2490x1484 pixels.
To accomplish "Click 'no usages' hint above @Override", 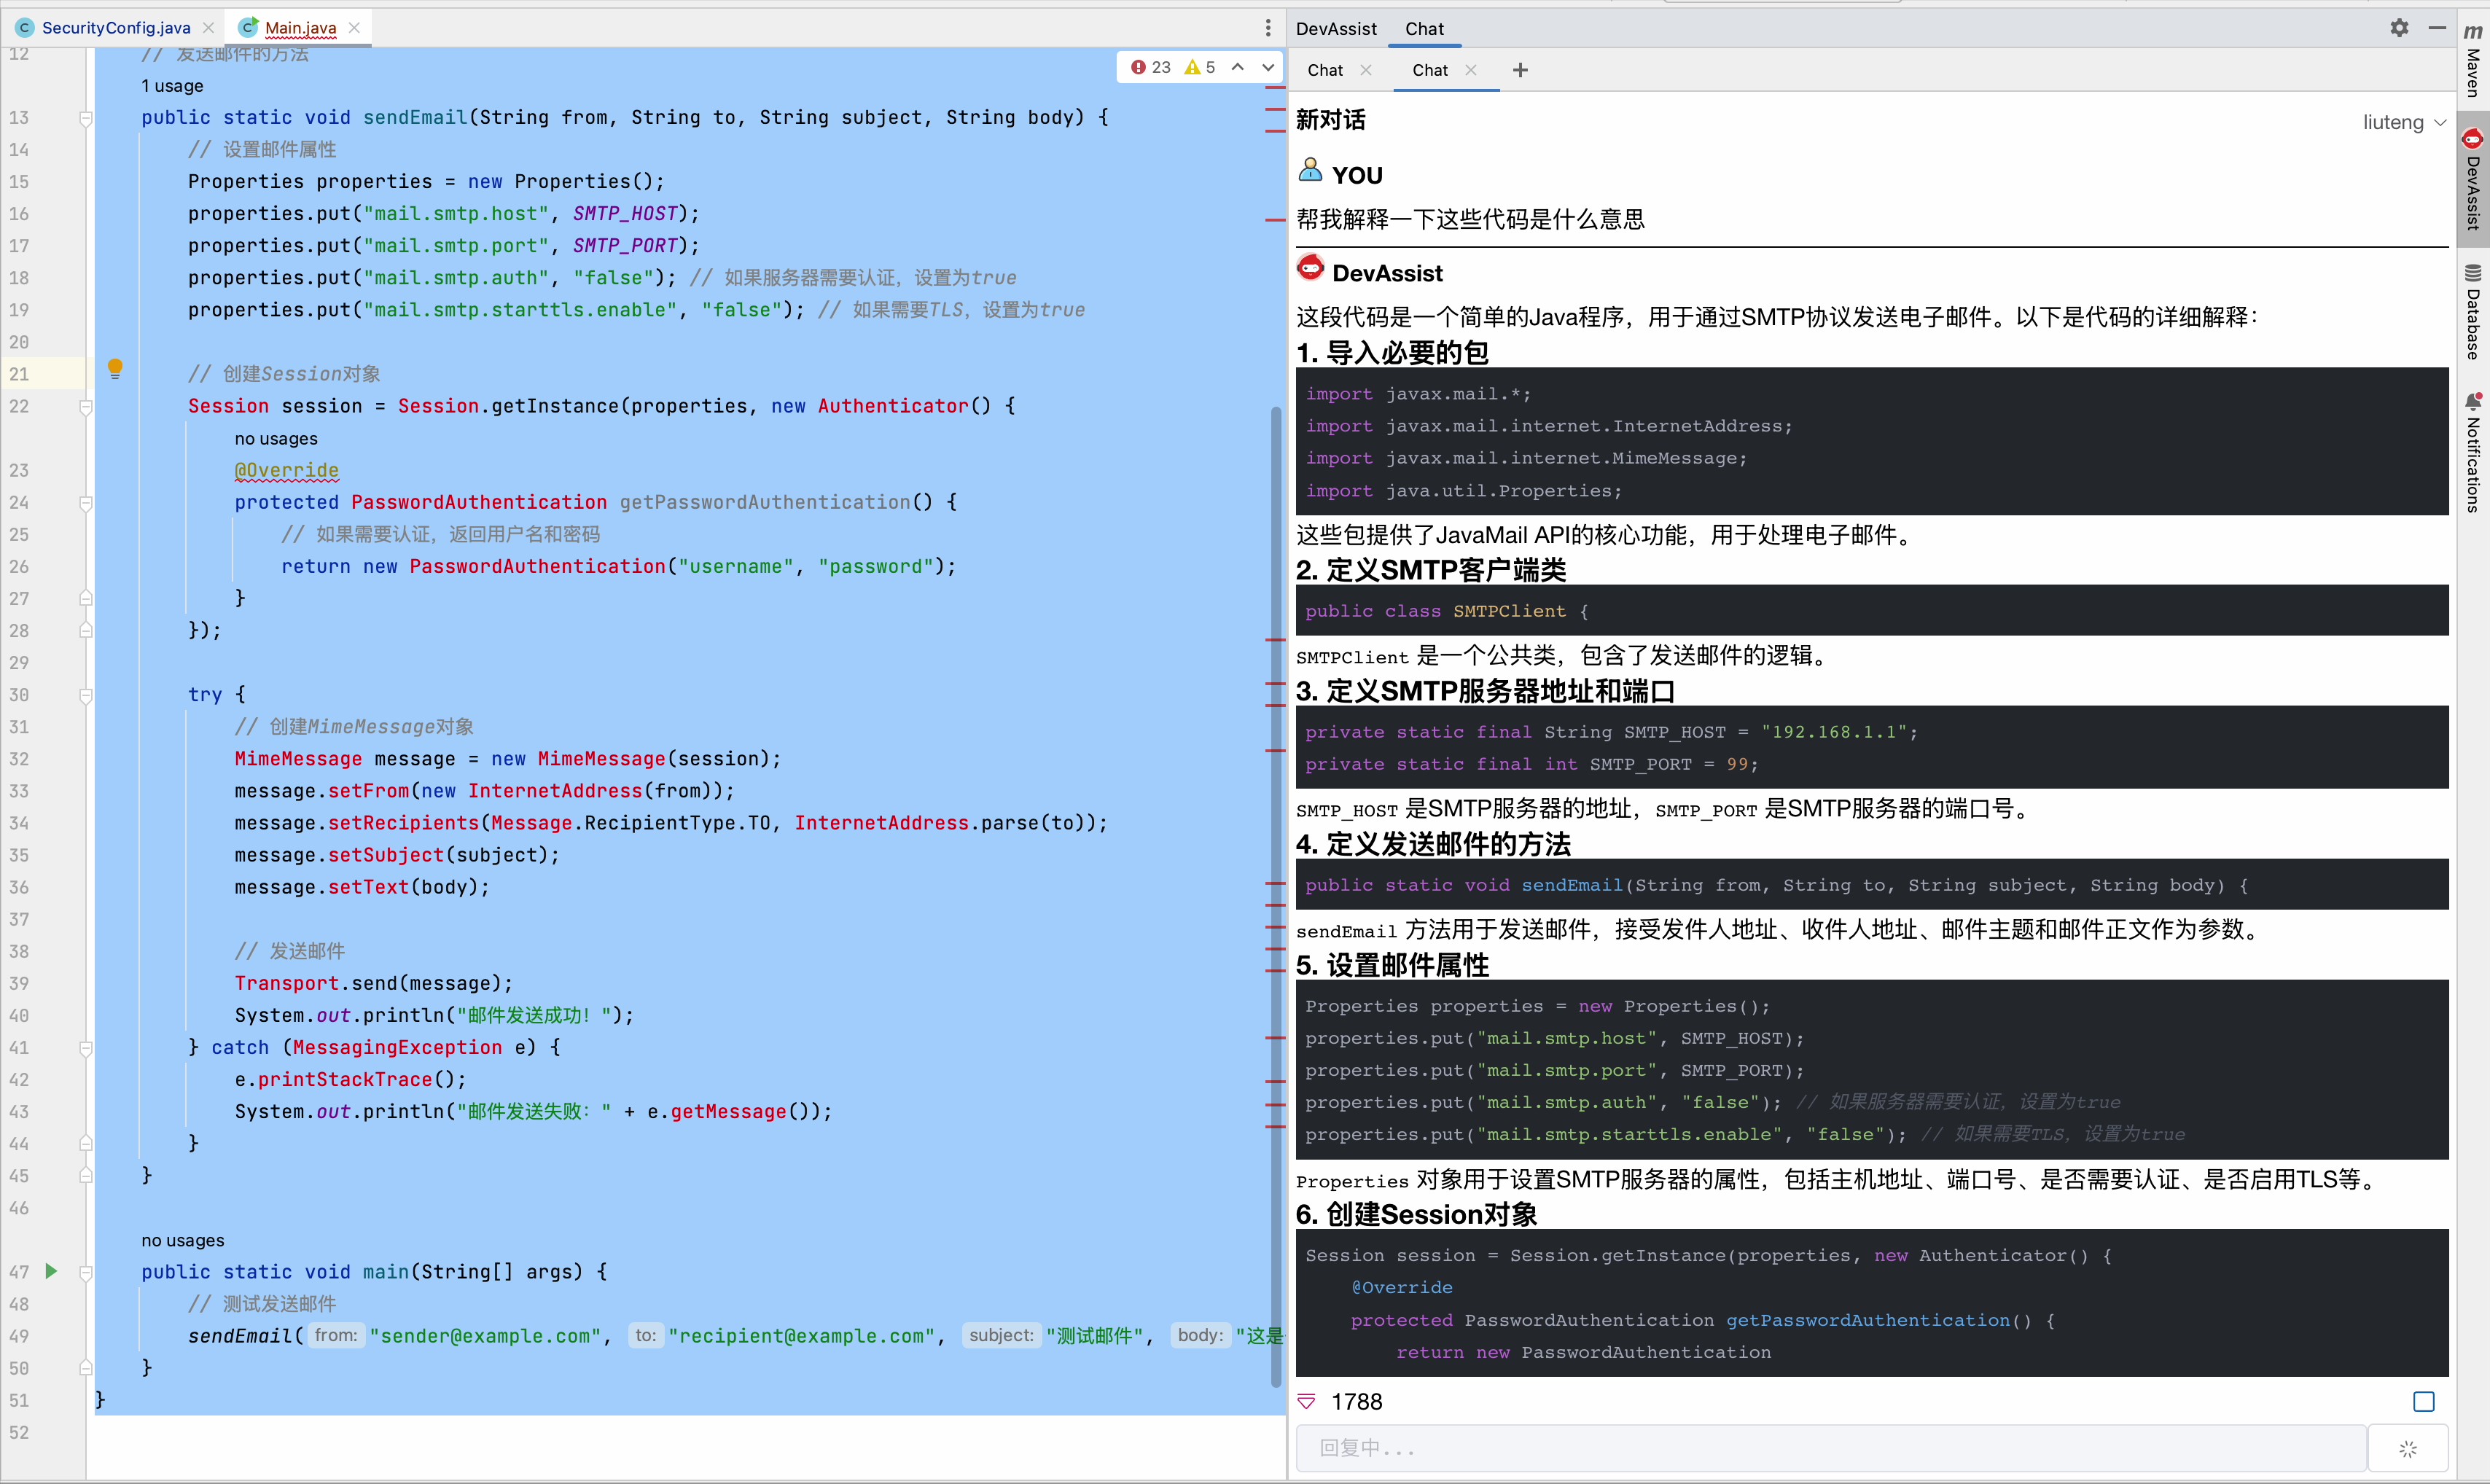I will tap(276, 439).
